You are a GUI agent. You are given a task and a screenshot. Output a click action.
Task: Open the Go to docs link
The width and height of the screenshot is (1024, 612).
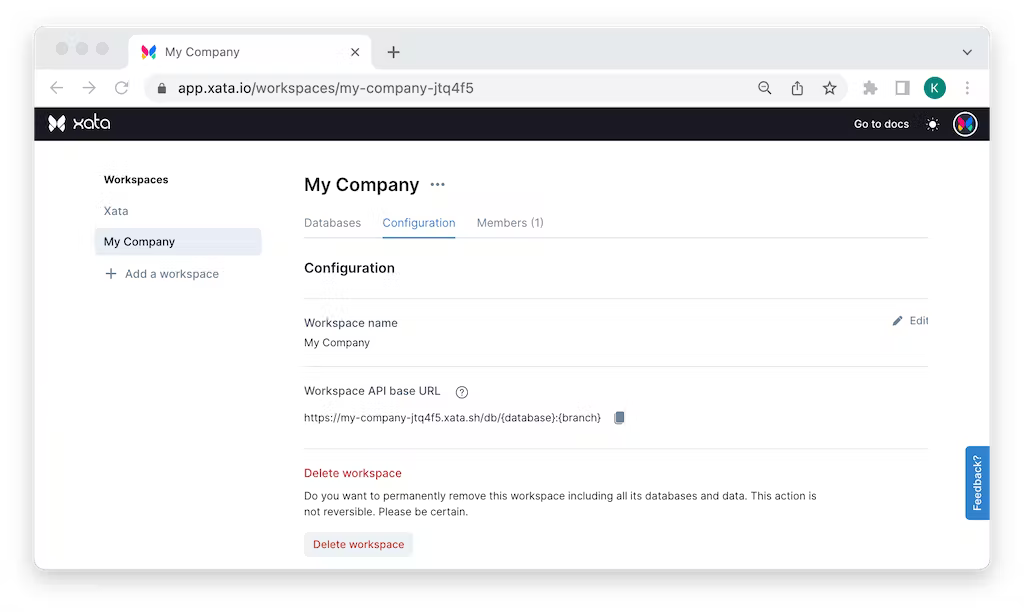tap(881, 124)
